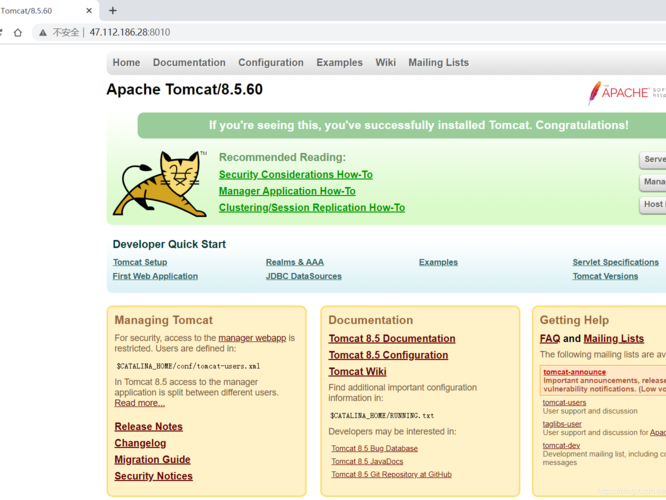
Task: Open the FAQ link in Getting Help
Action: click(x=550, y=339)
